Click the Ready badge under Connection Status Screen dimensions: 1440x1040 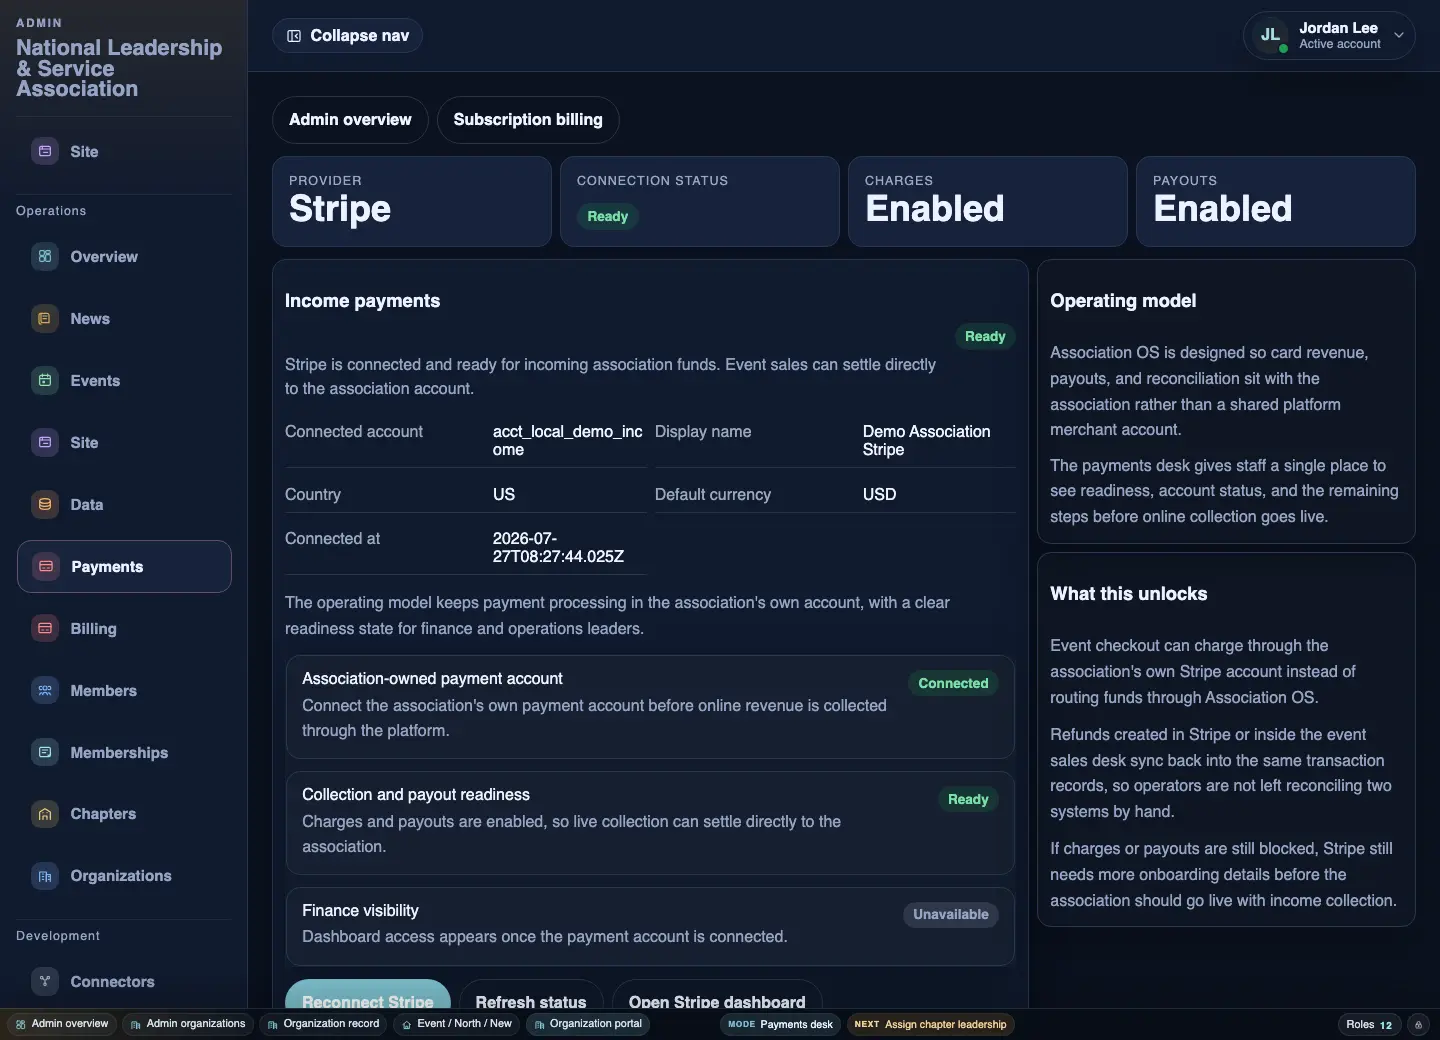tap(608, 217)
